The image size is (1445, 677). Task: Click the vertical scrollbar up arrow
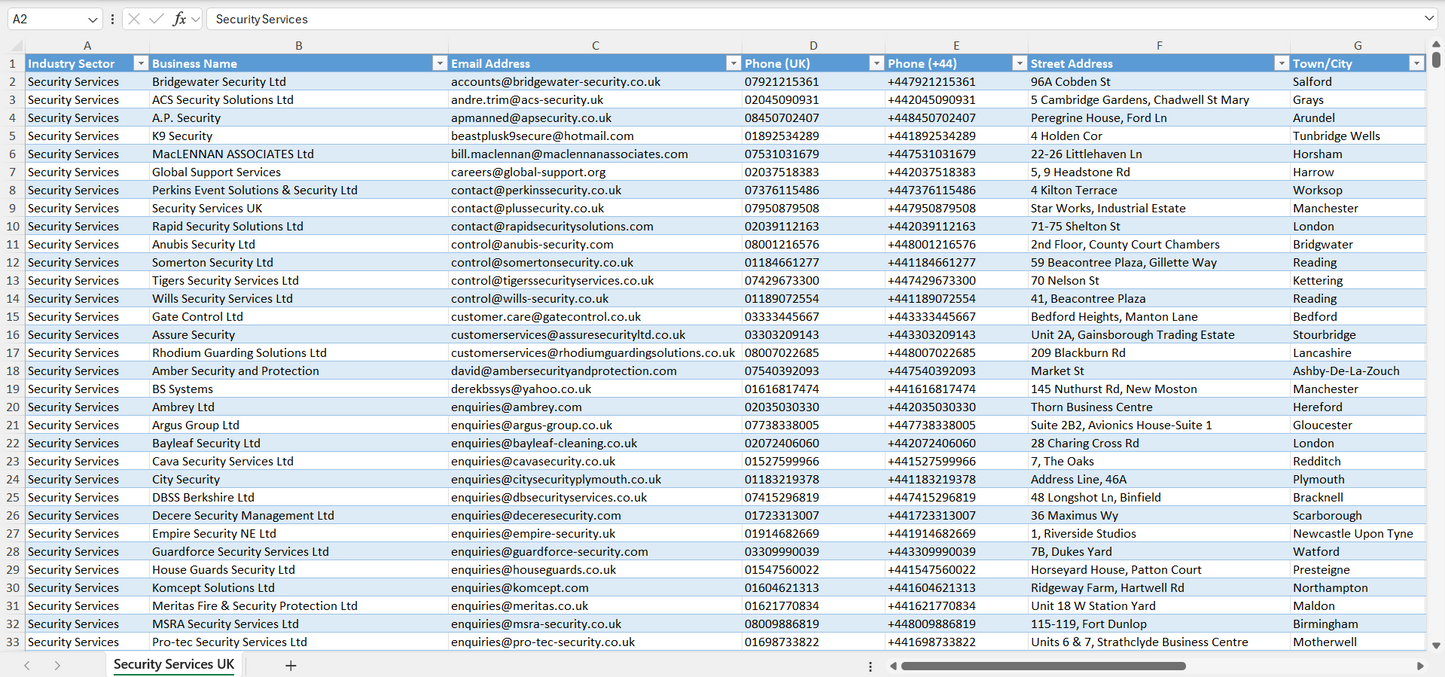[1437, 44]
